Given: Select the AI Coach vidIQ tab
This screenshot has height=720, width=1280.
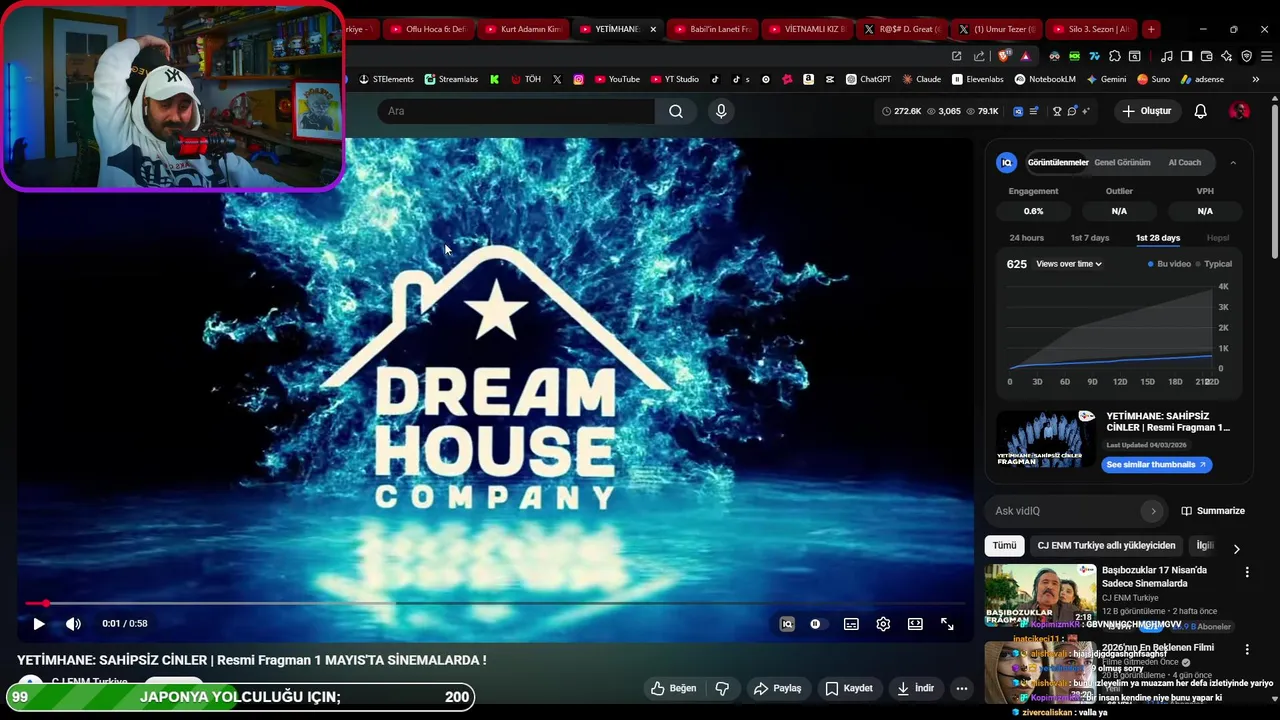Looking at the screenshot, I should pos(1185,162).
